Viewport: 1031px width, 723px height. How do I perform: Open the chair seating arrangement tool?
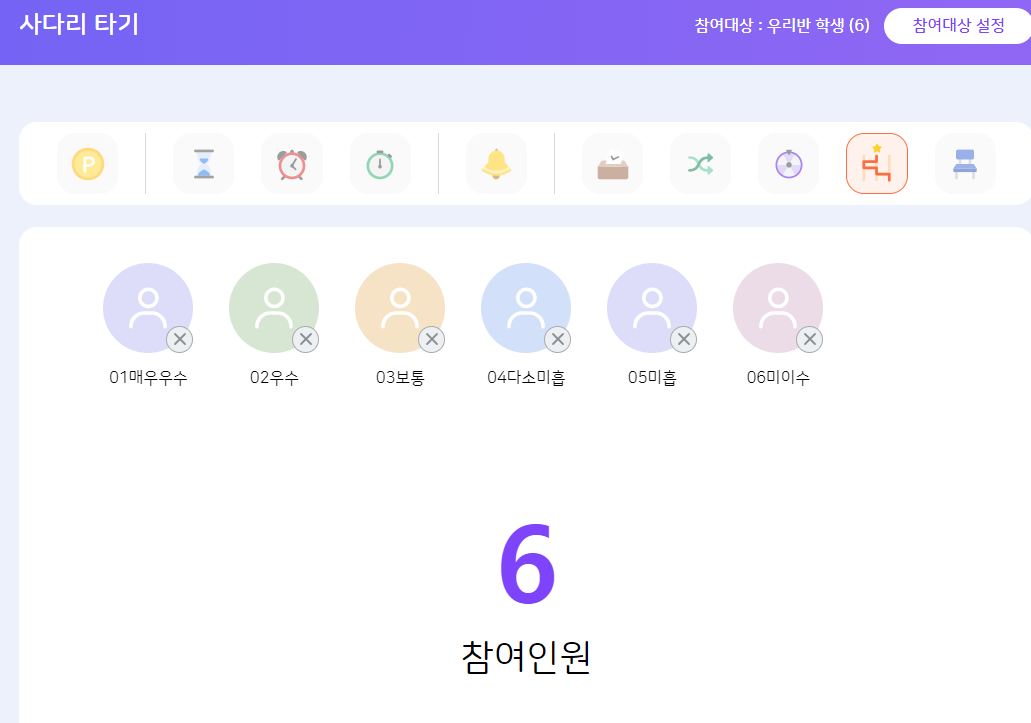964,163
